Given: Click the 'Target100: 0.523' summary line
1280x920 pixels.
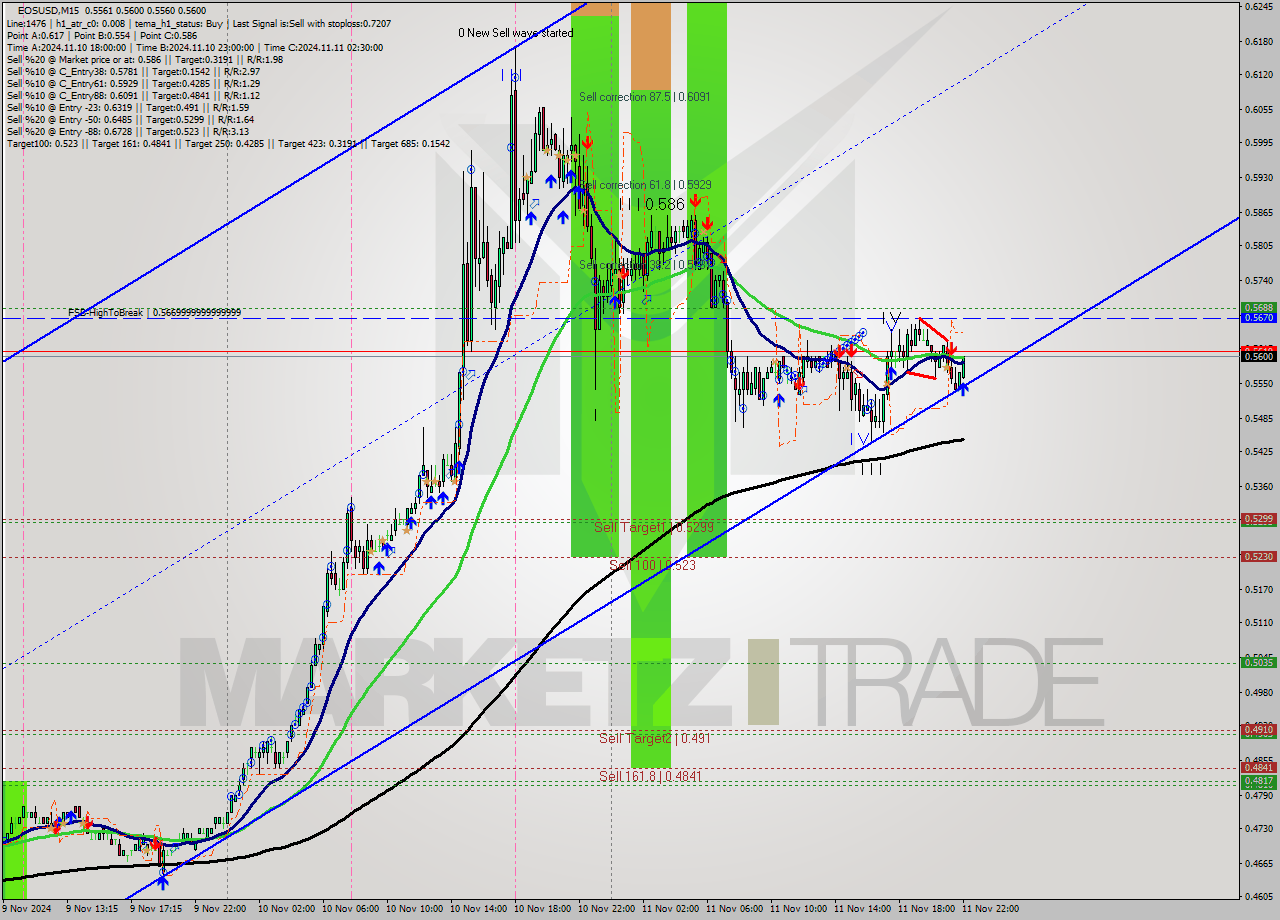Looking at the screenshot, I should tap(228, 144).
